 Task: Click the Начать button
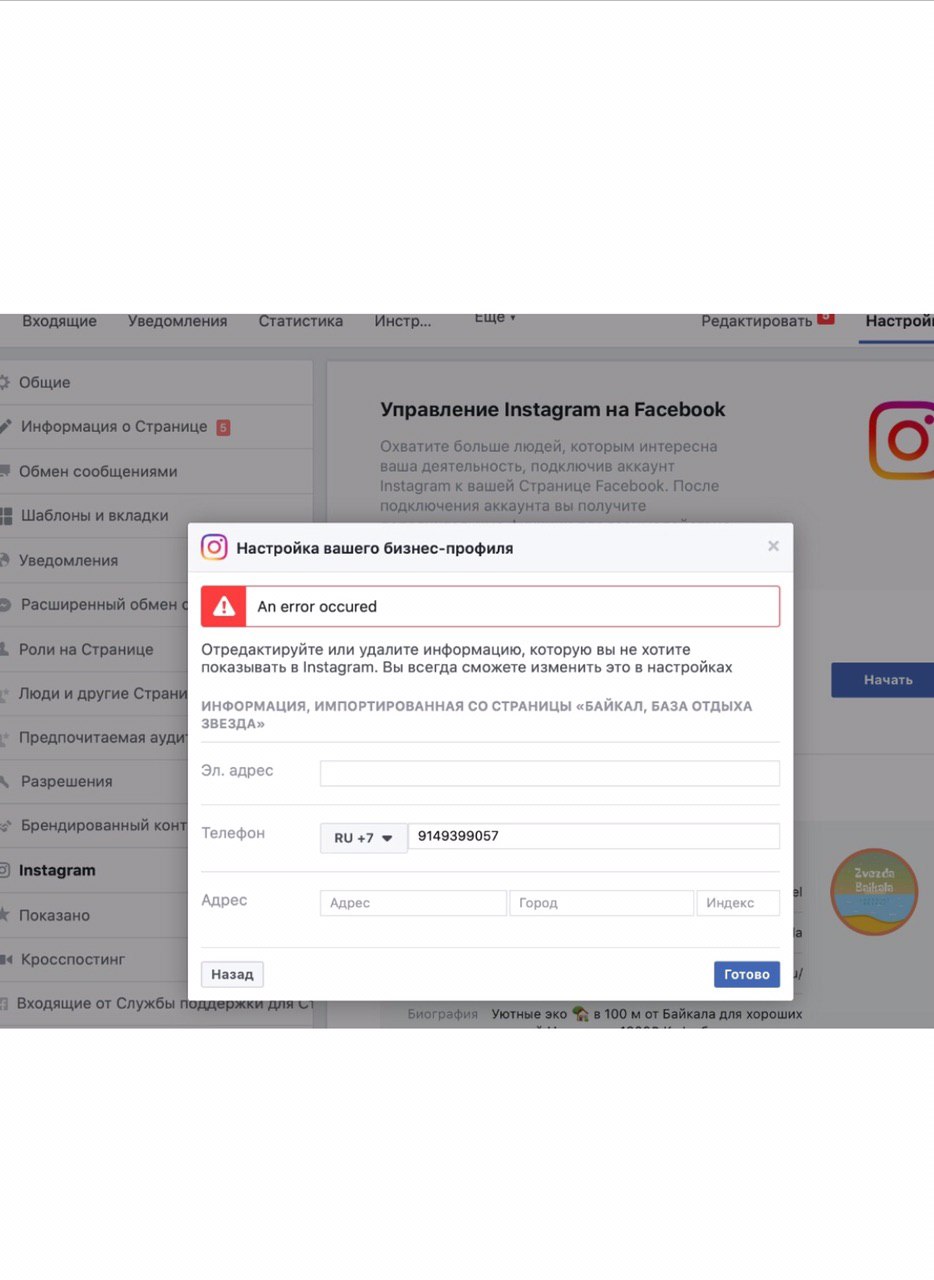point(883,680)
